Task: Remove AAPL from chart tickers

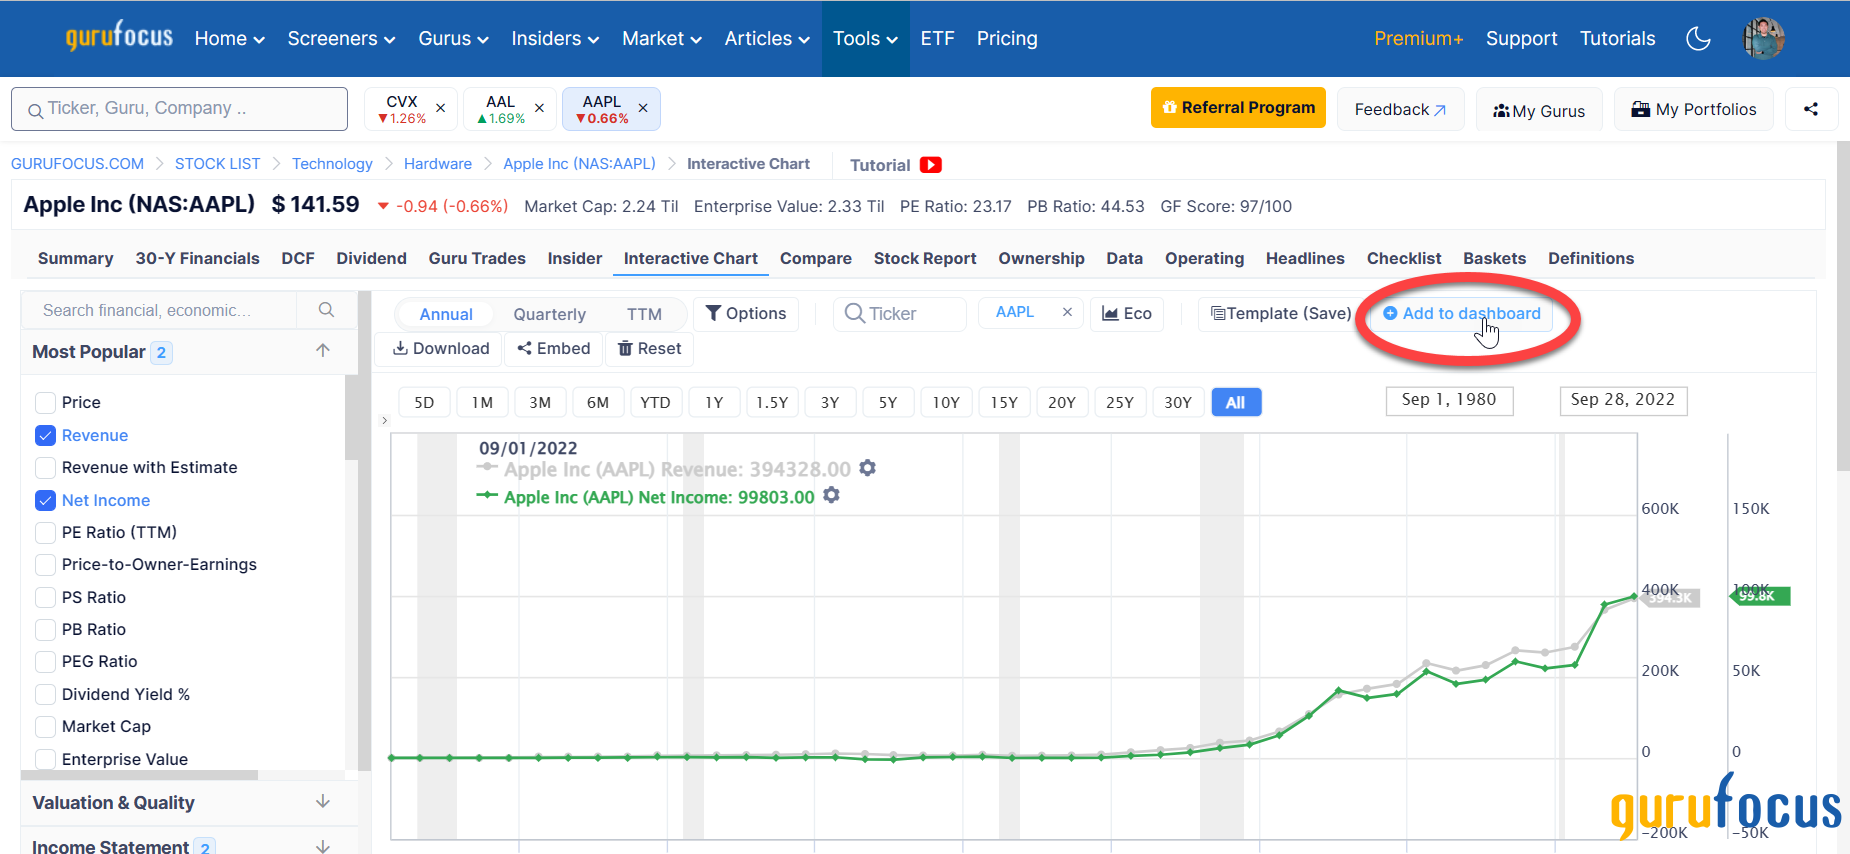Action: 1067,312
